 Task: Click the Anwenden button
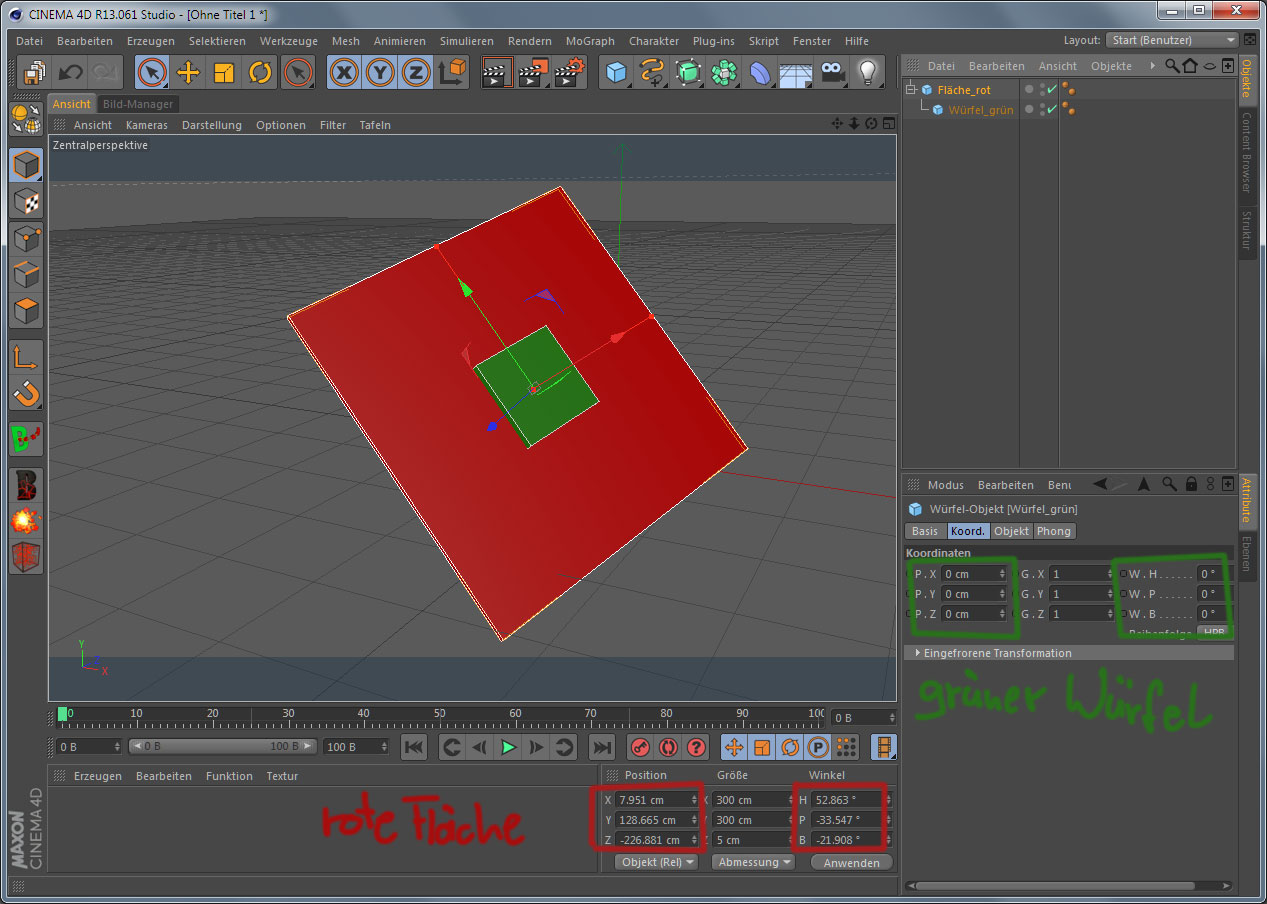(x=851, y=862)
